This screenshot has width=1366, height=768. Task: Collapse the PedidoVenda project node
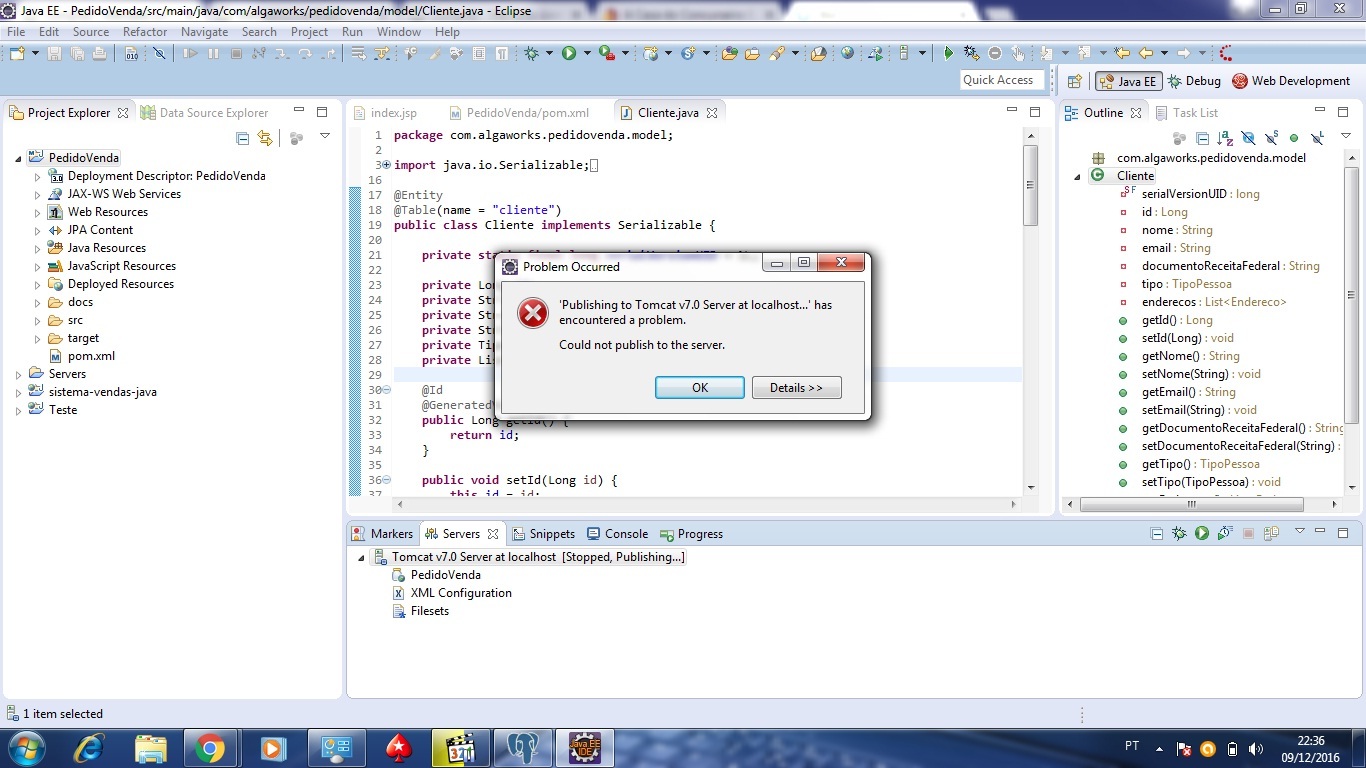pyautogui.click(x=18, y=158)
